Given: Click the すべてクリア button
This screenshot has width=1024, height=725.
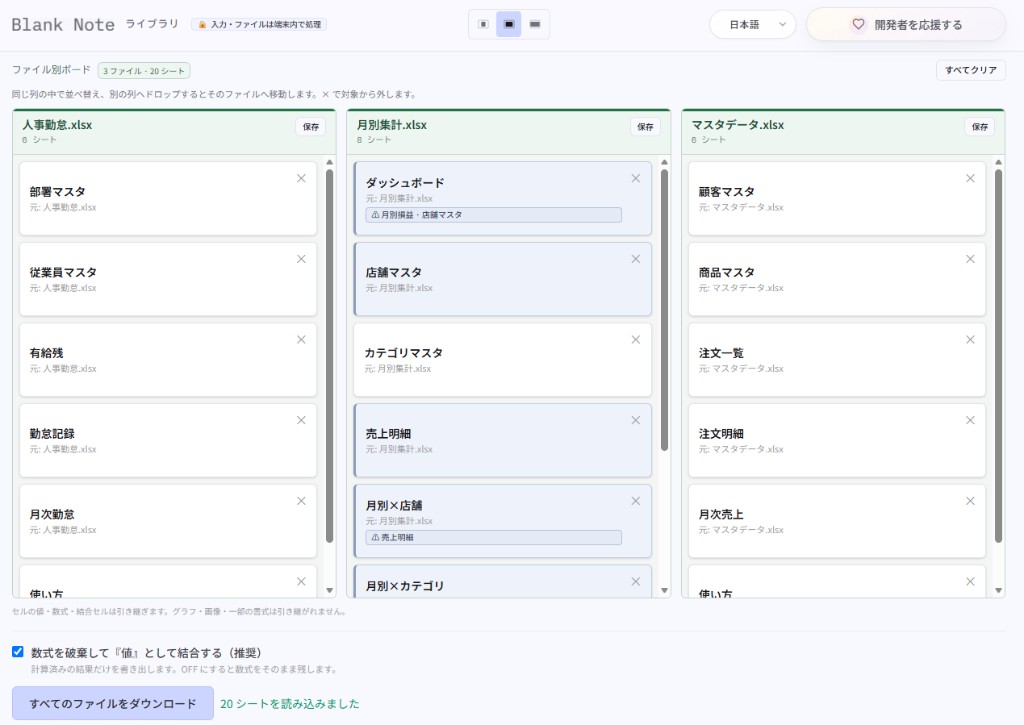Looking at the screenshot, I should coord(970,70).
